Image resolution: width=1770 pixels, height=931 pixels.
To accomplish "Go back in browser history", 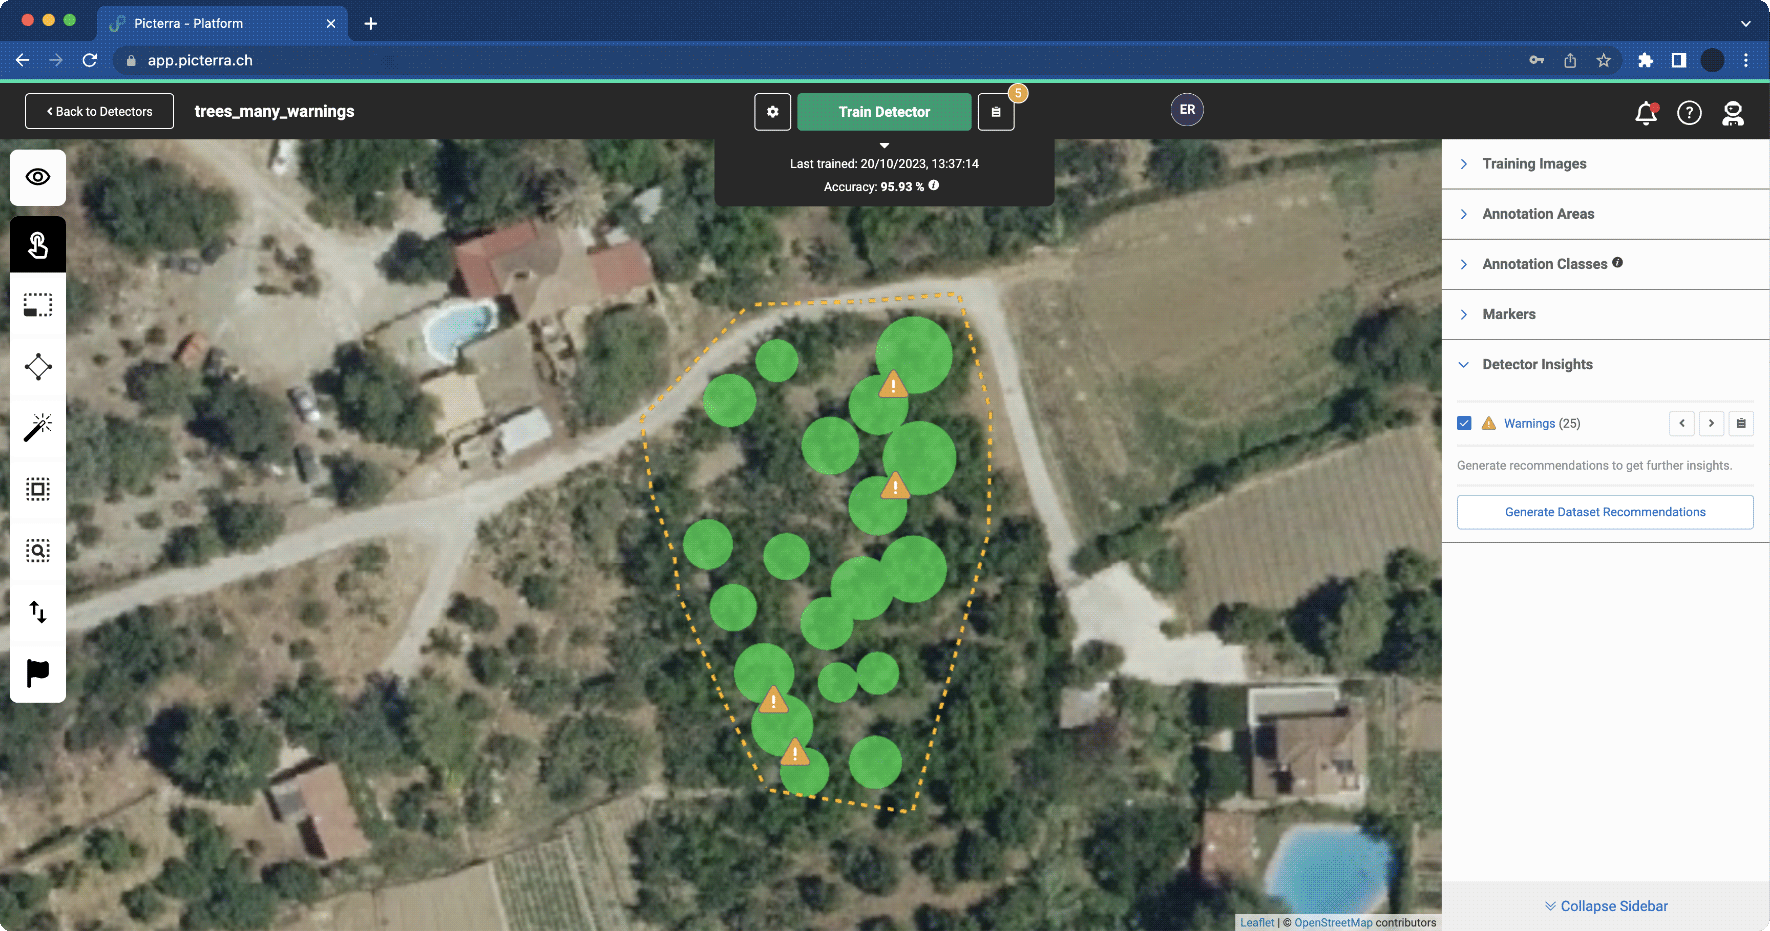I will tap(22, 60).
